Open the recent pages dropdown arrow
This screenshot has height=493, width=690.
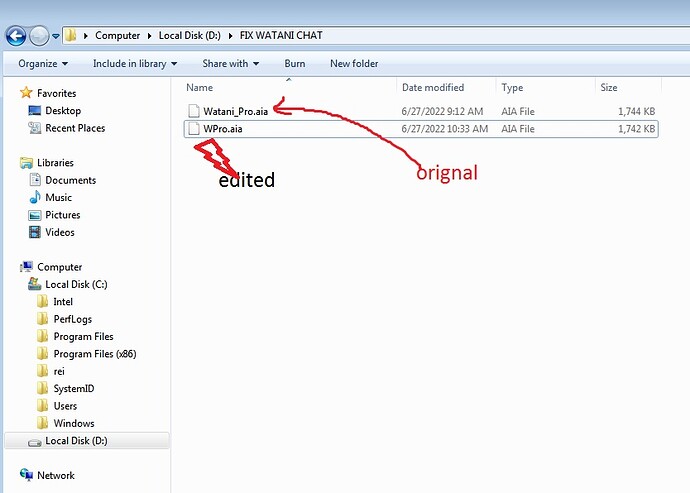[x=55, y=36]
